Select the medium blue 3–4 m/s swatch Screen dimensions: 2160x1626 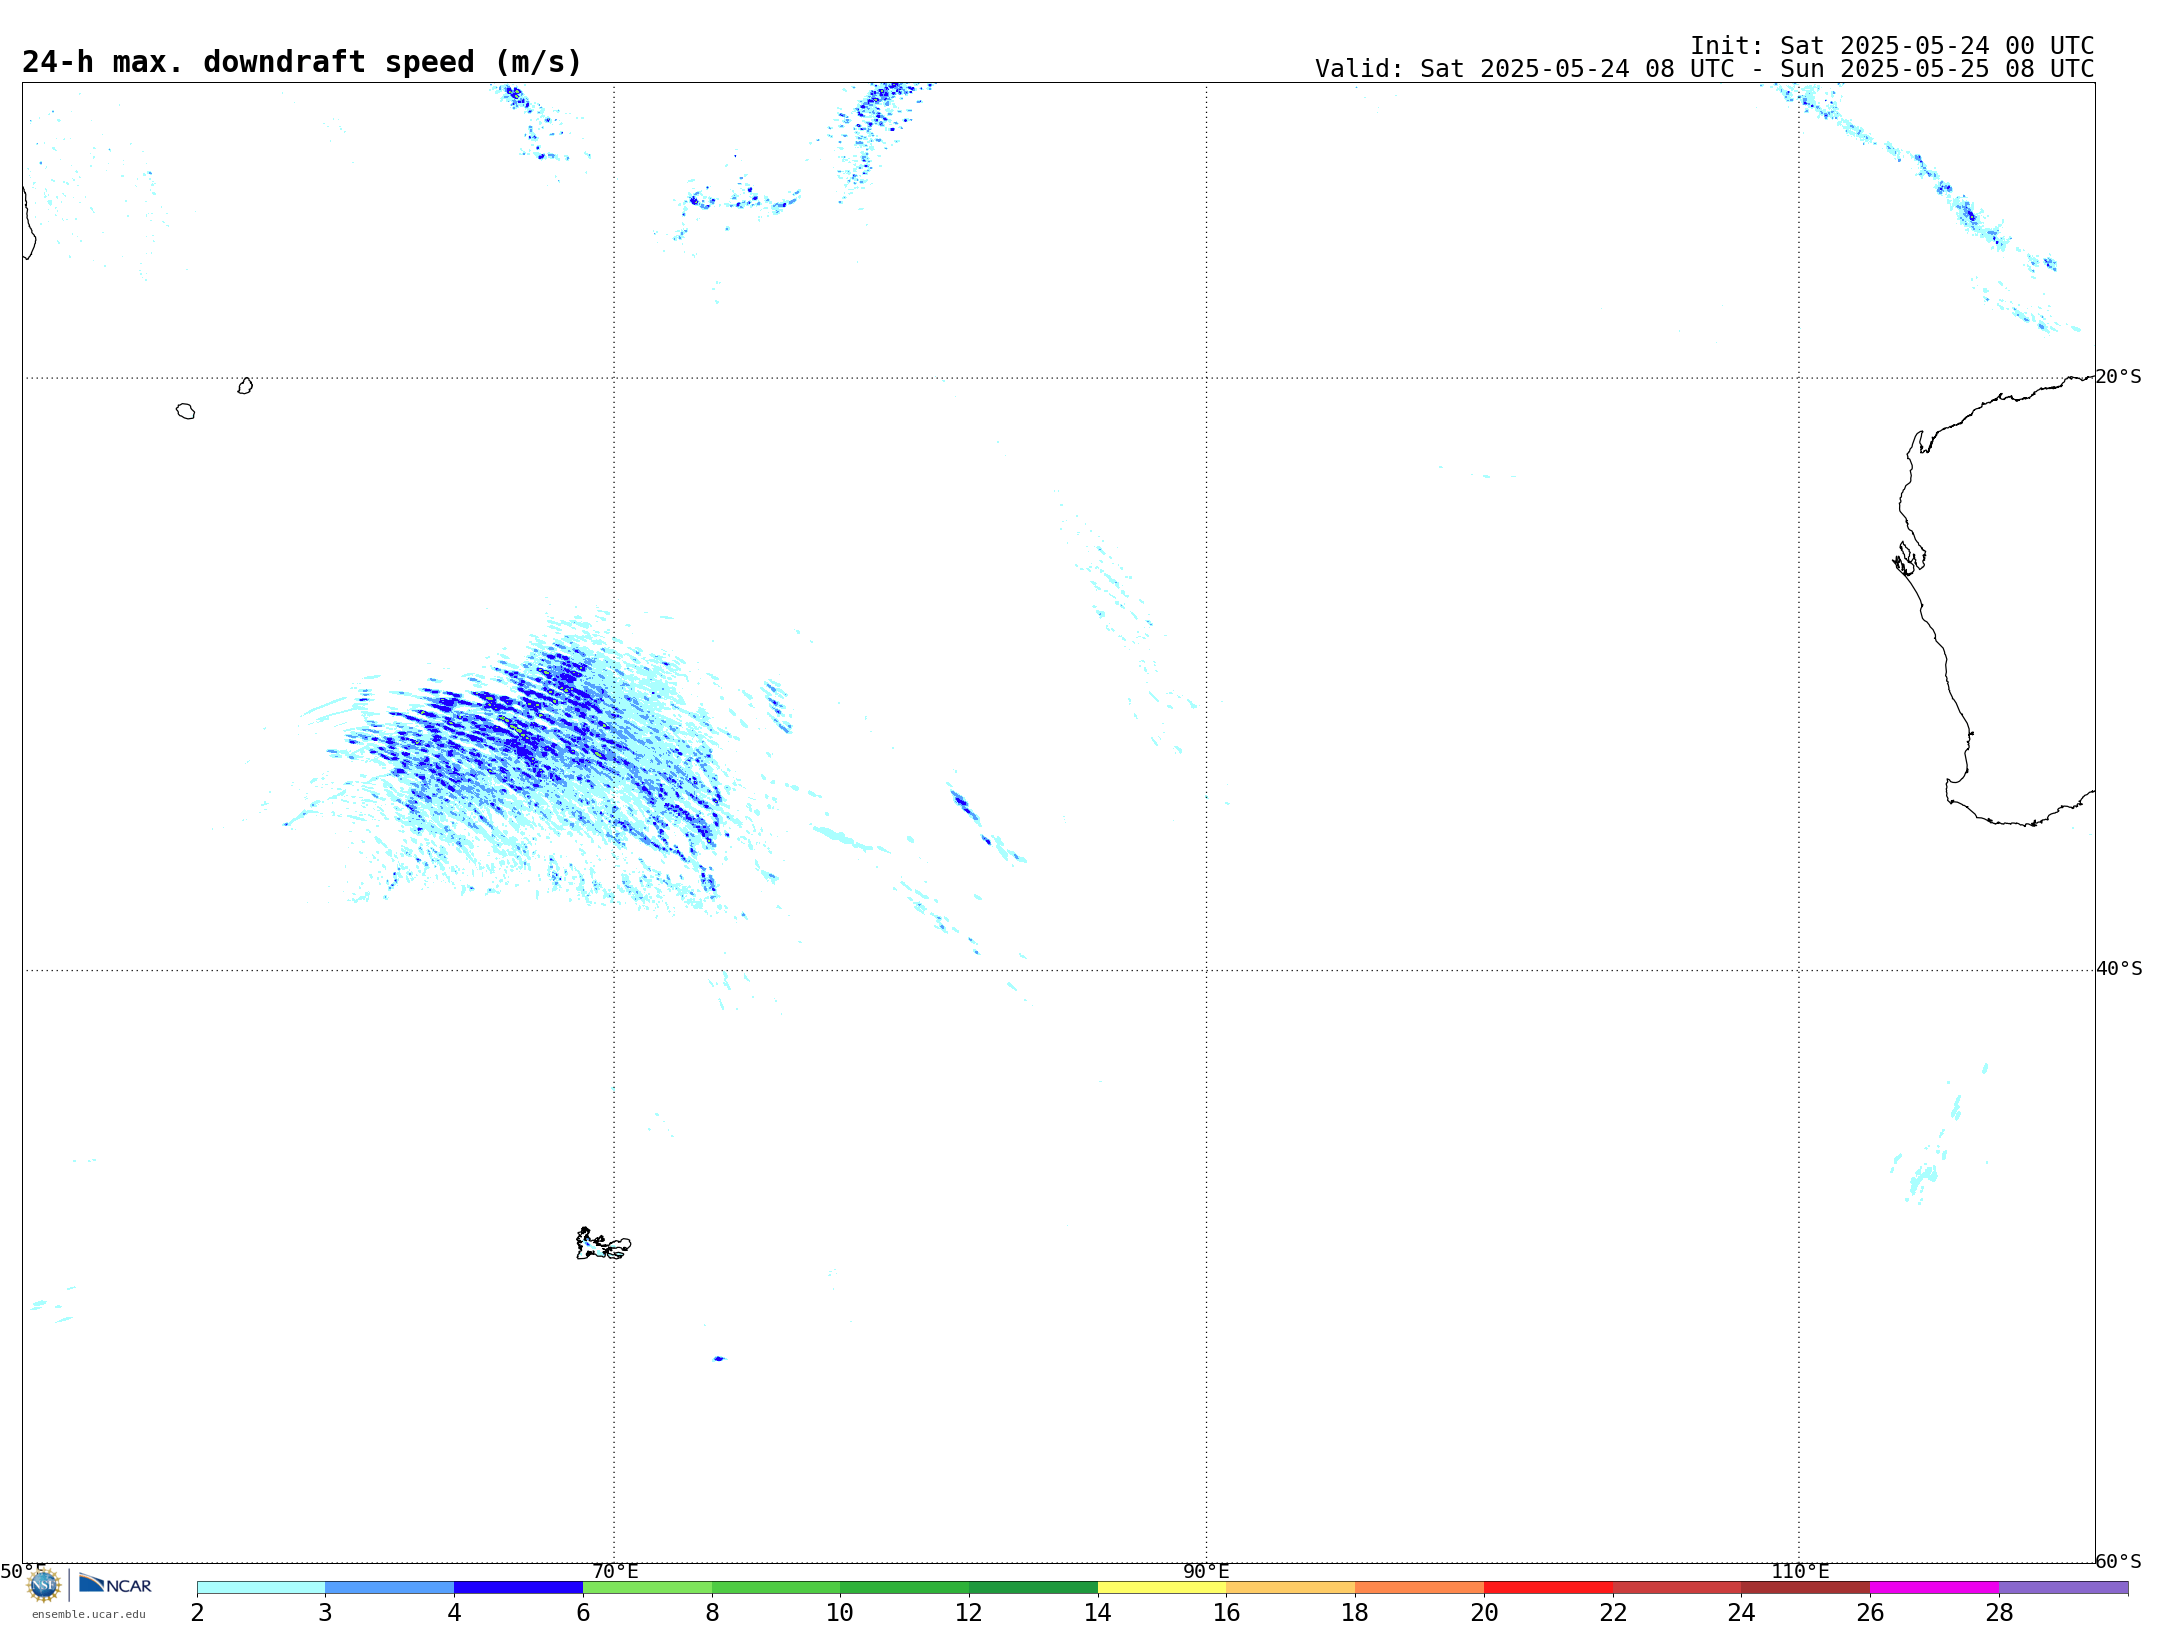(x=390, y=1588)
